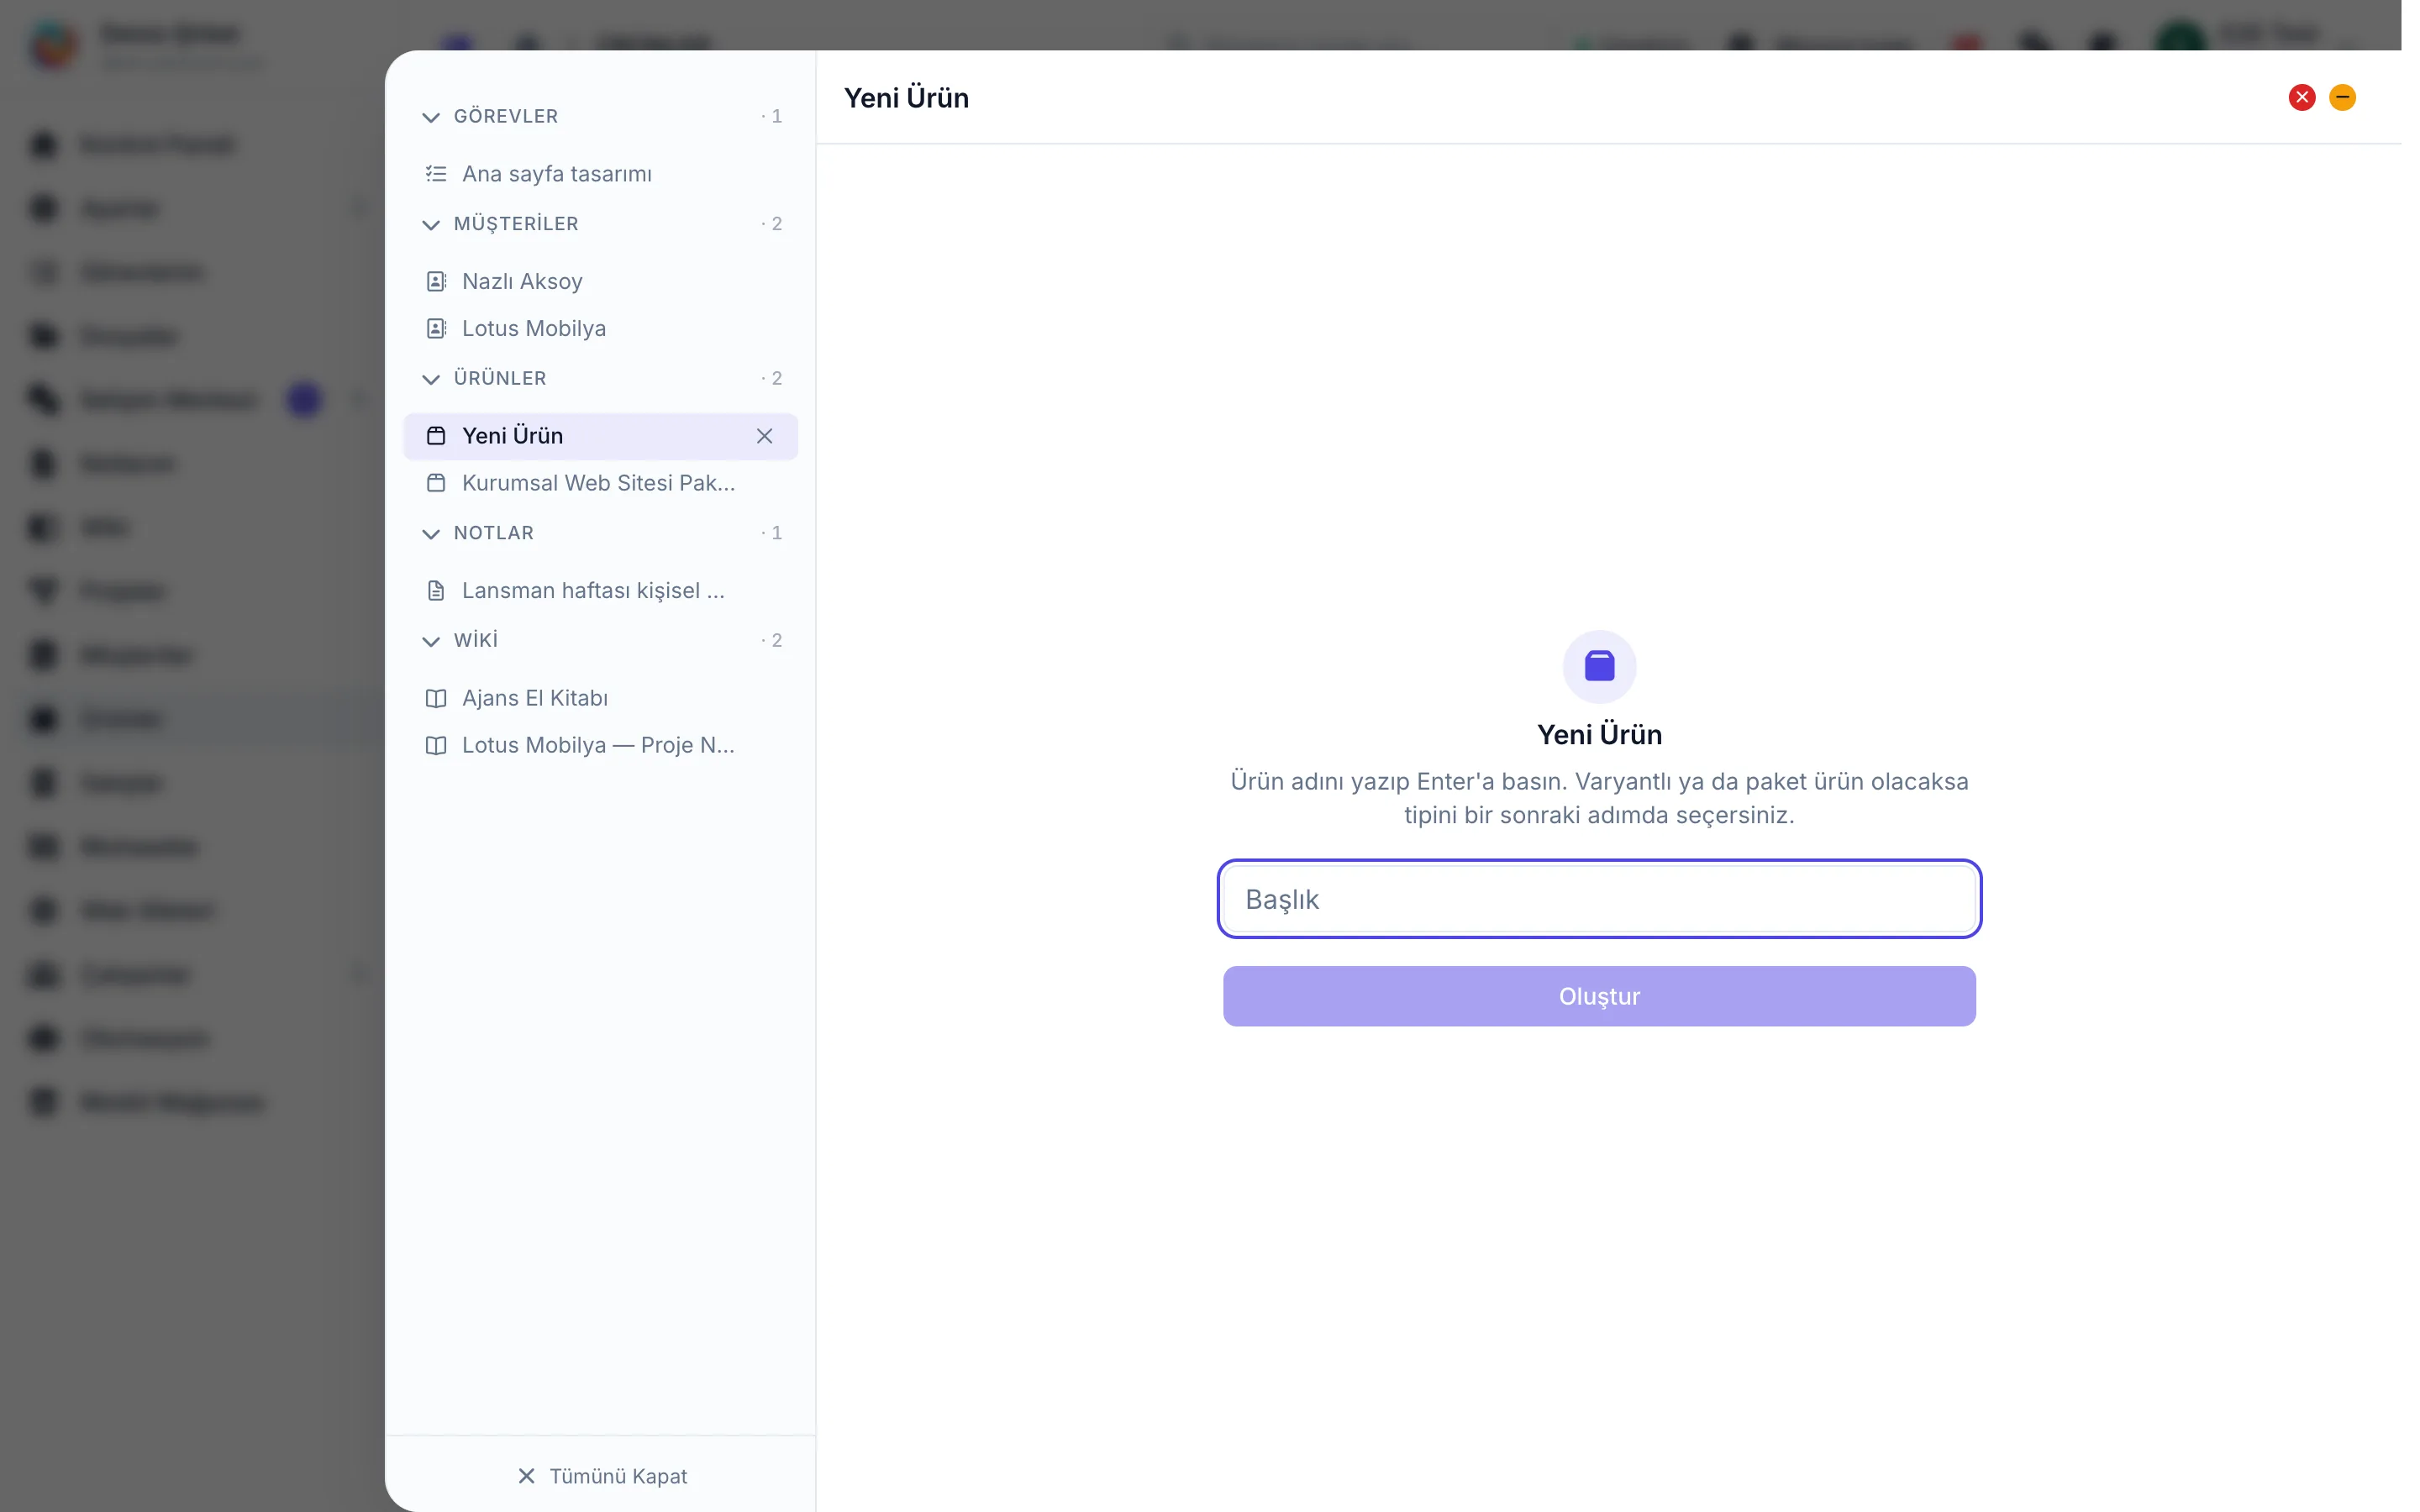Open the Lansman haftası kişisel note
The image size is (2420, 1512).
(600, 591)
